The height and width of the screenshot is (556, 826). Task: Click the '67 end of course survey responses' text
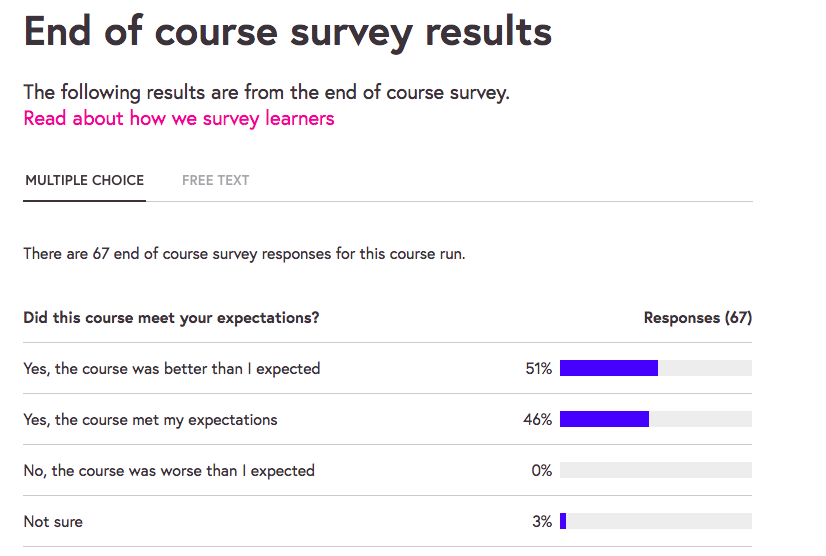[x=244, y=254]
